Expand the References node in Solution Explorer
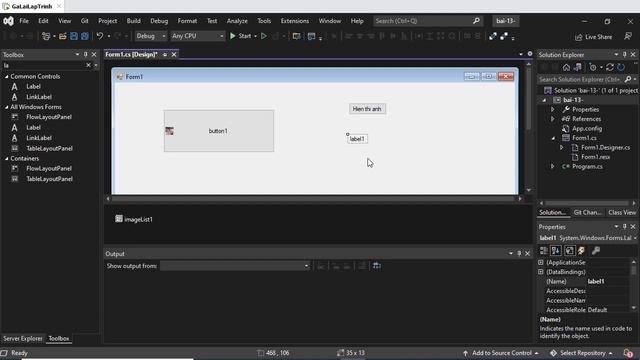The image size is (640, 360). [x=553, y=119]
